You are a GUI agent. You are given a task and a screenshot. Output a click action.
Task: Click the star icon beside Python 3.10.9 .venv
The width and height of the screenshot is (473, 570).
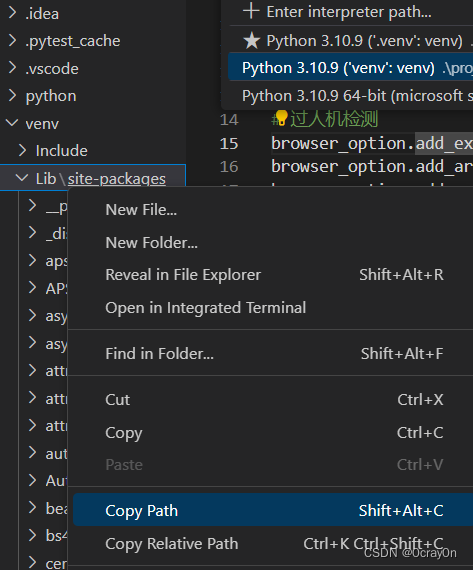pyautogui.click(x=252, y=40)
